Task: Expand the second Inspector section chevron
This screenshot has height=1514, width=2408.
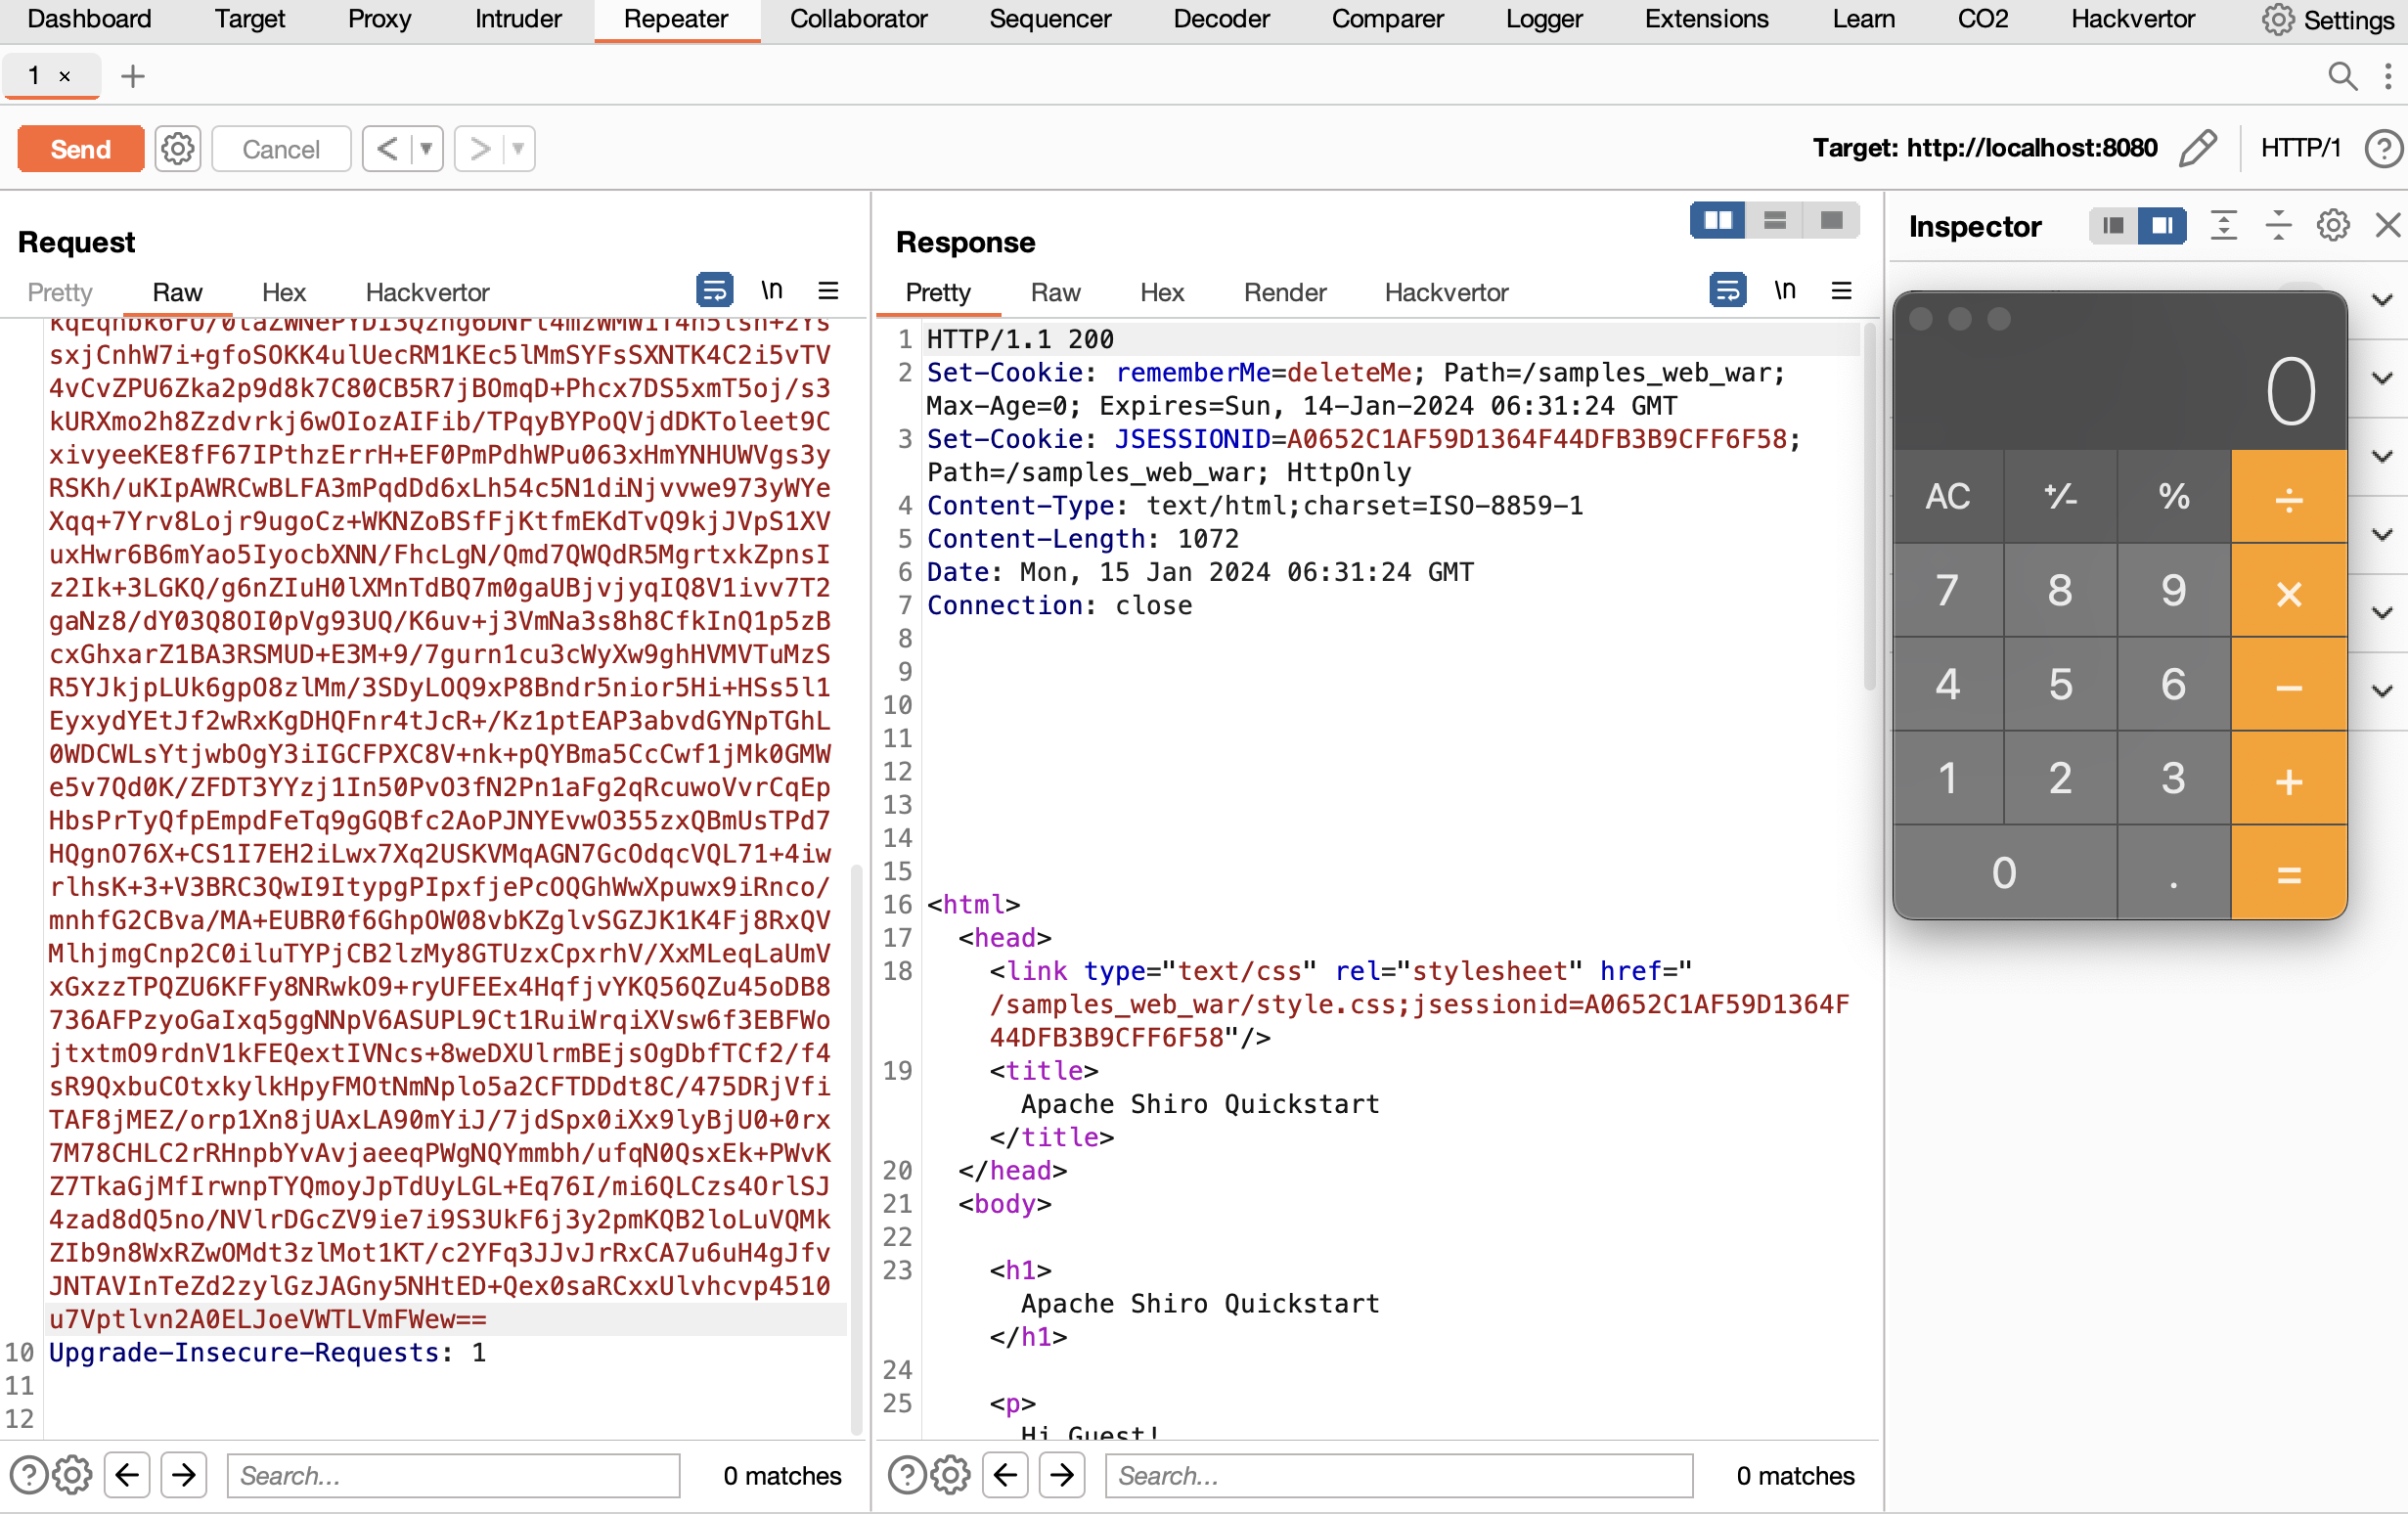Action: 2383,378
